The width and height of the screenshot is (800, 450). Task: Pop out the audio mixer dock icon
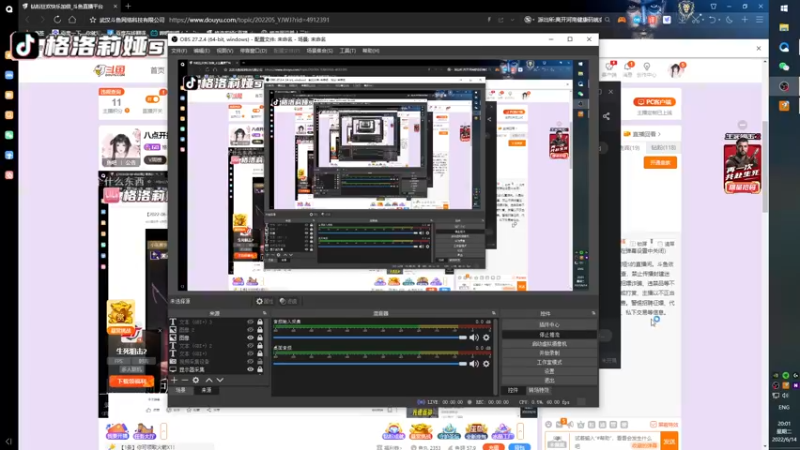coord(493,313)
